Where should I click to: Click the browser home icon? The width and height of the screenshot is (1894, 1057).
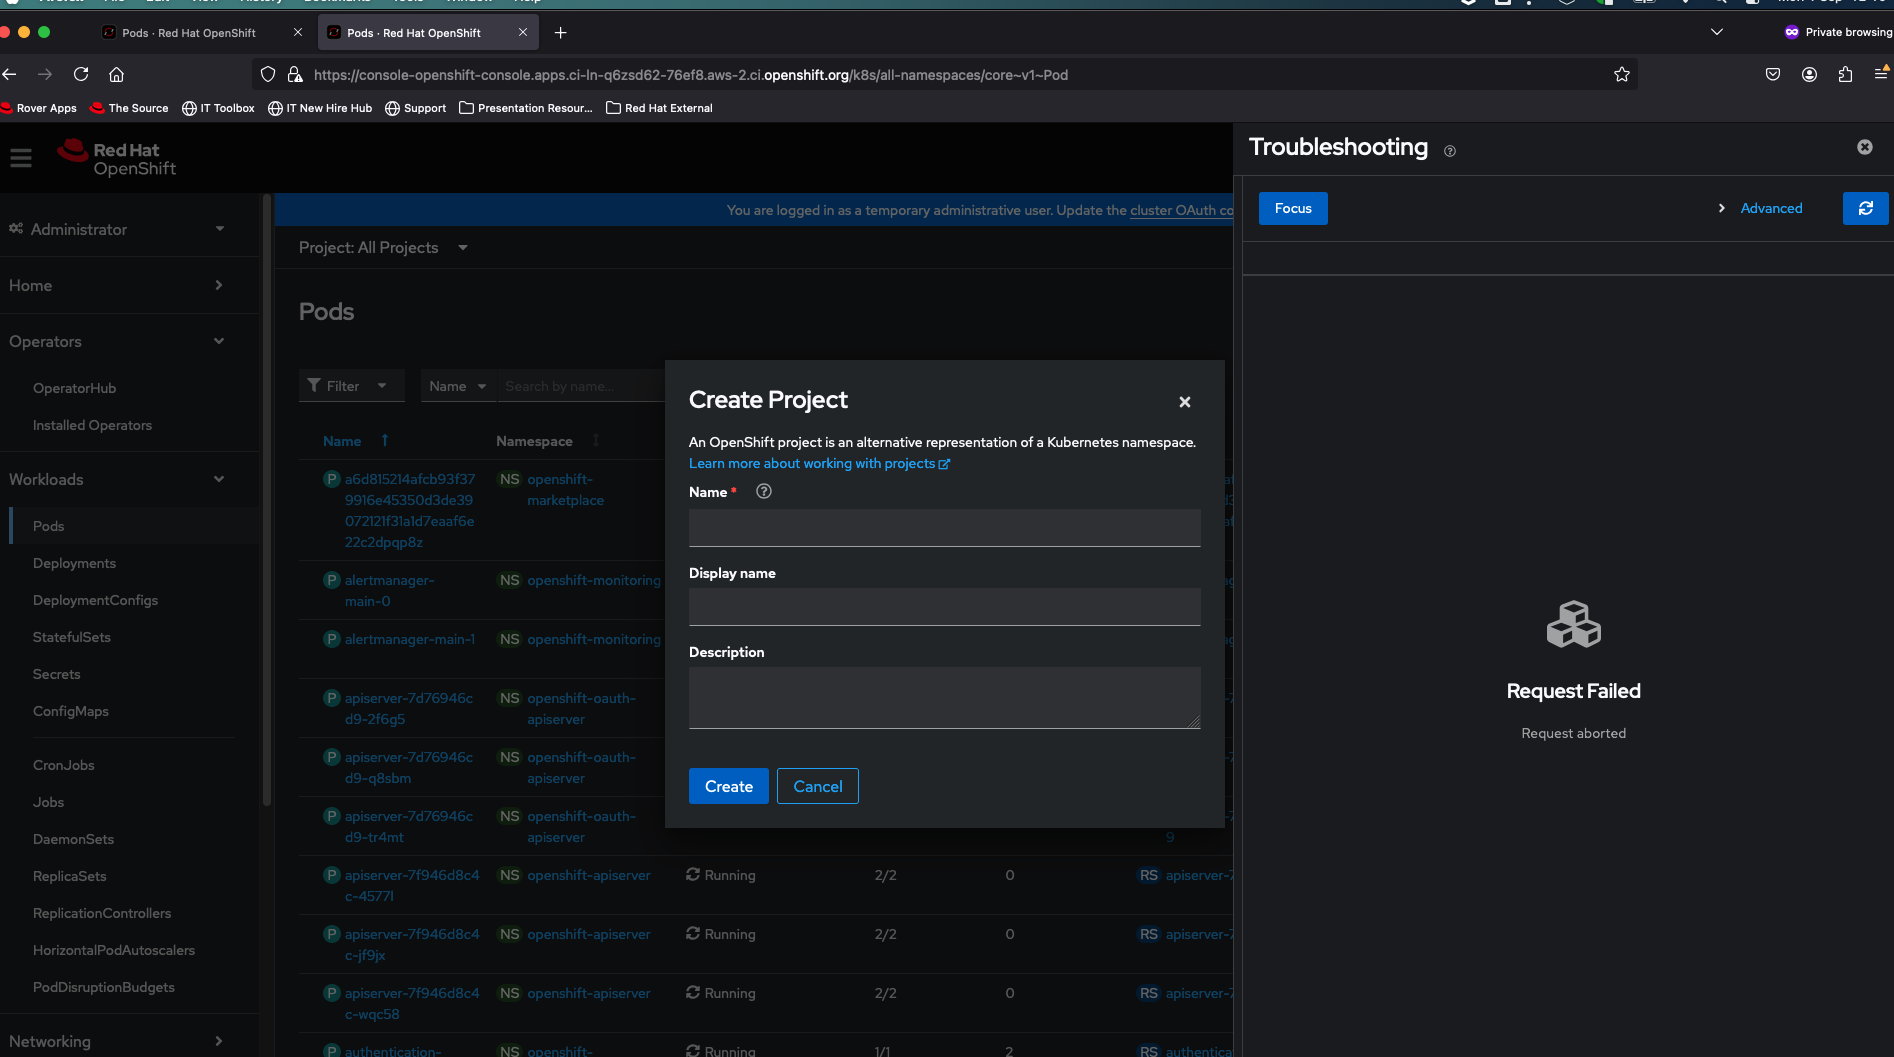[117, 74]
